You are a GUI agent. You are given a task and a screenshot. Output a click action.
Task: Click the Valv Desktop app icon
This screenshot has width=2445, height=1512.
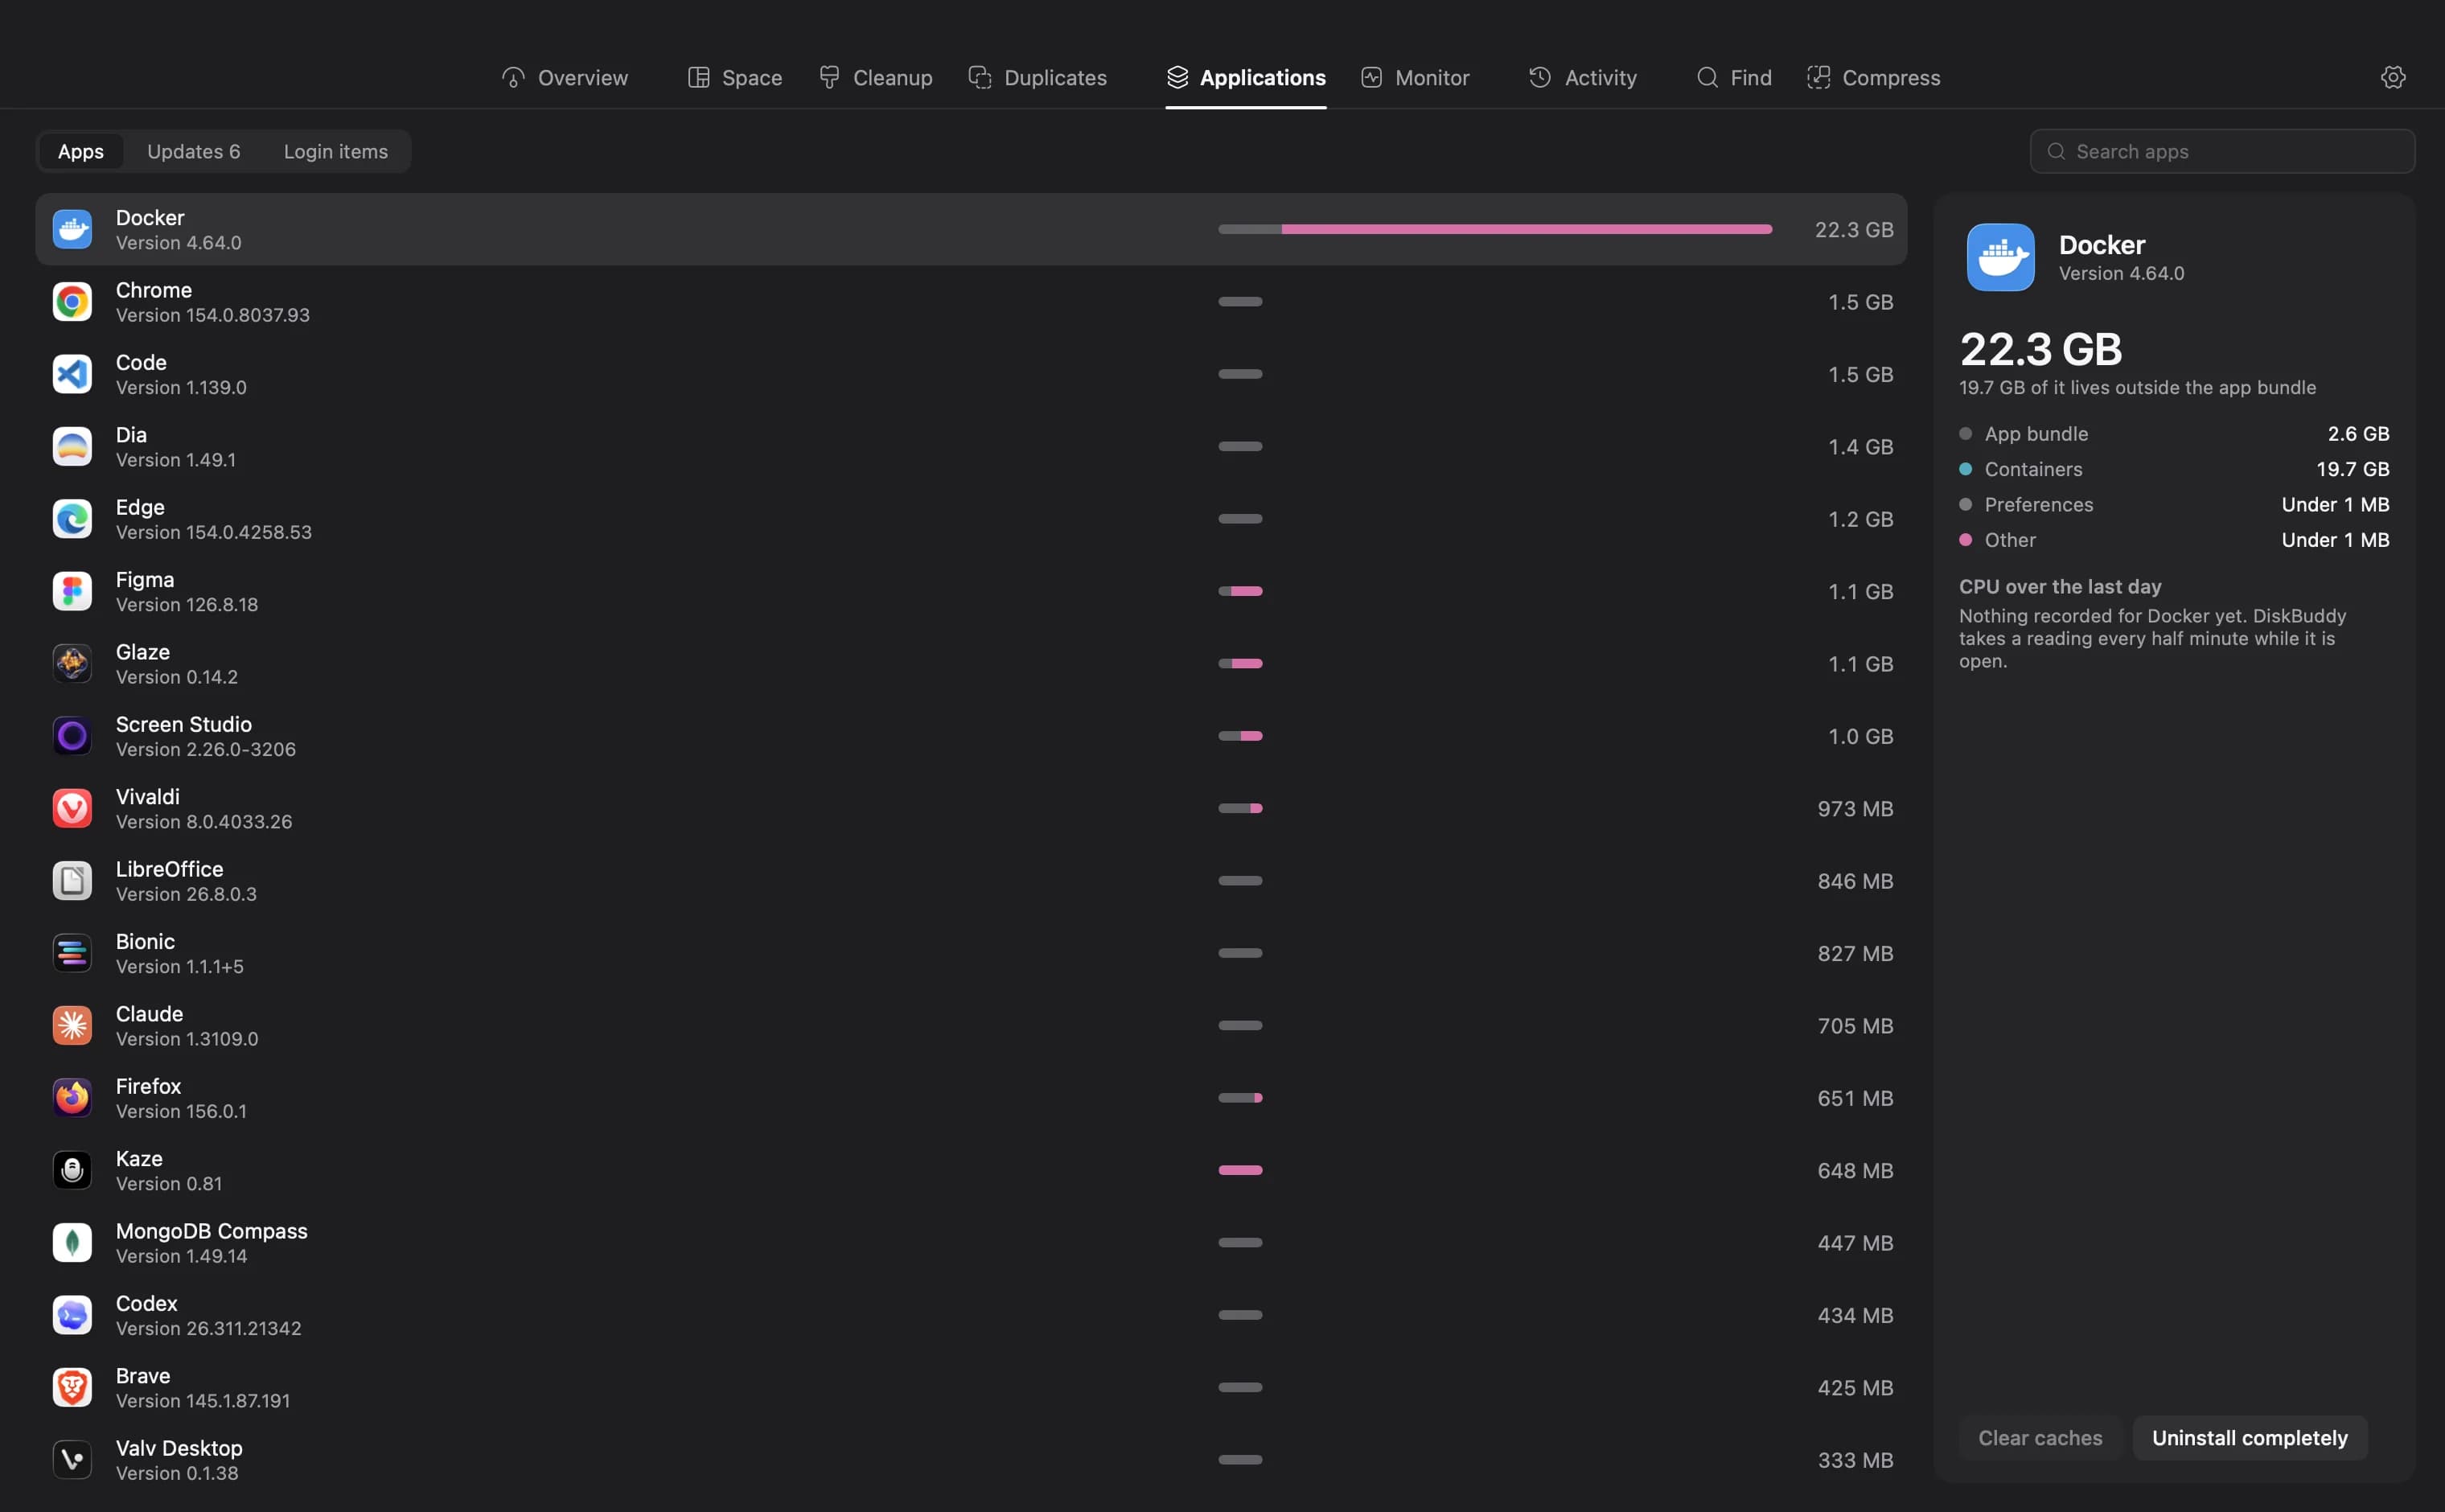pyautogui.click(x=72, y=1460)
